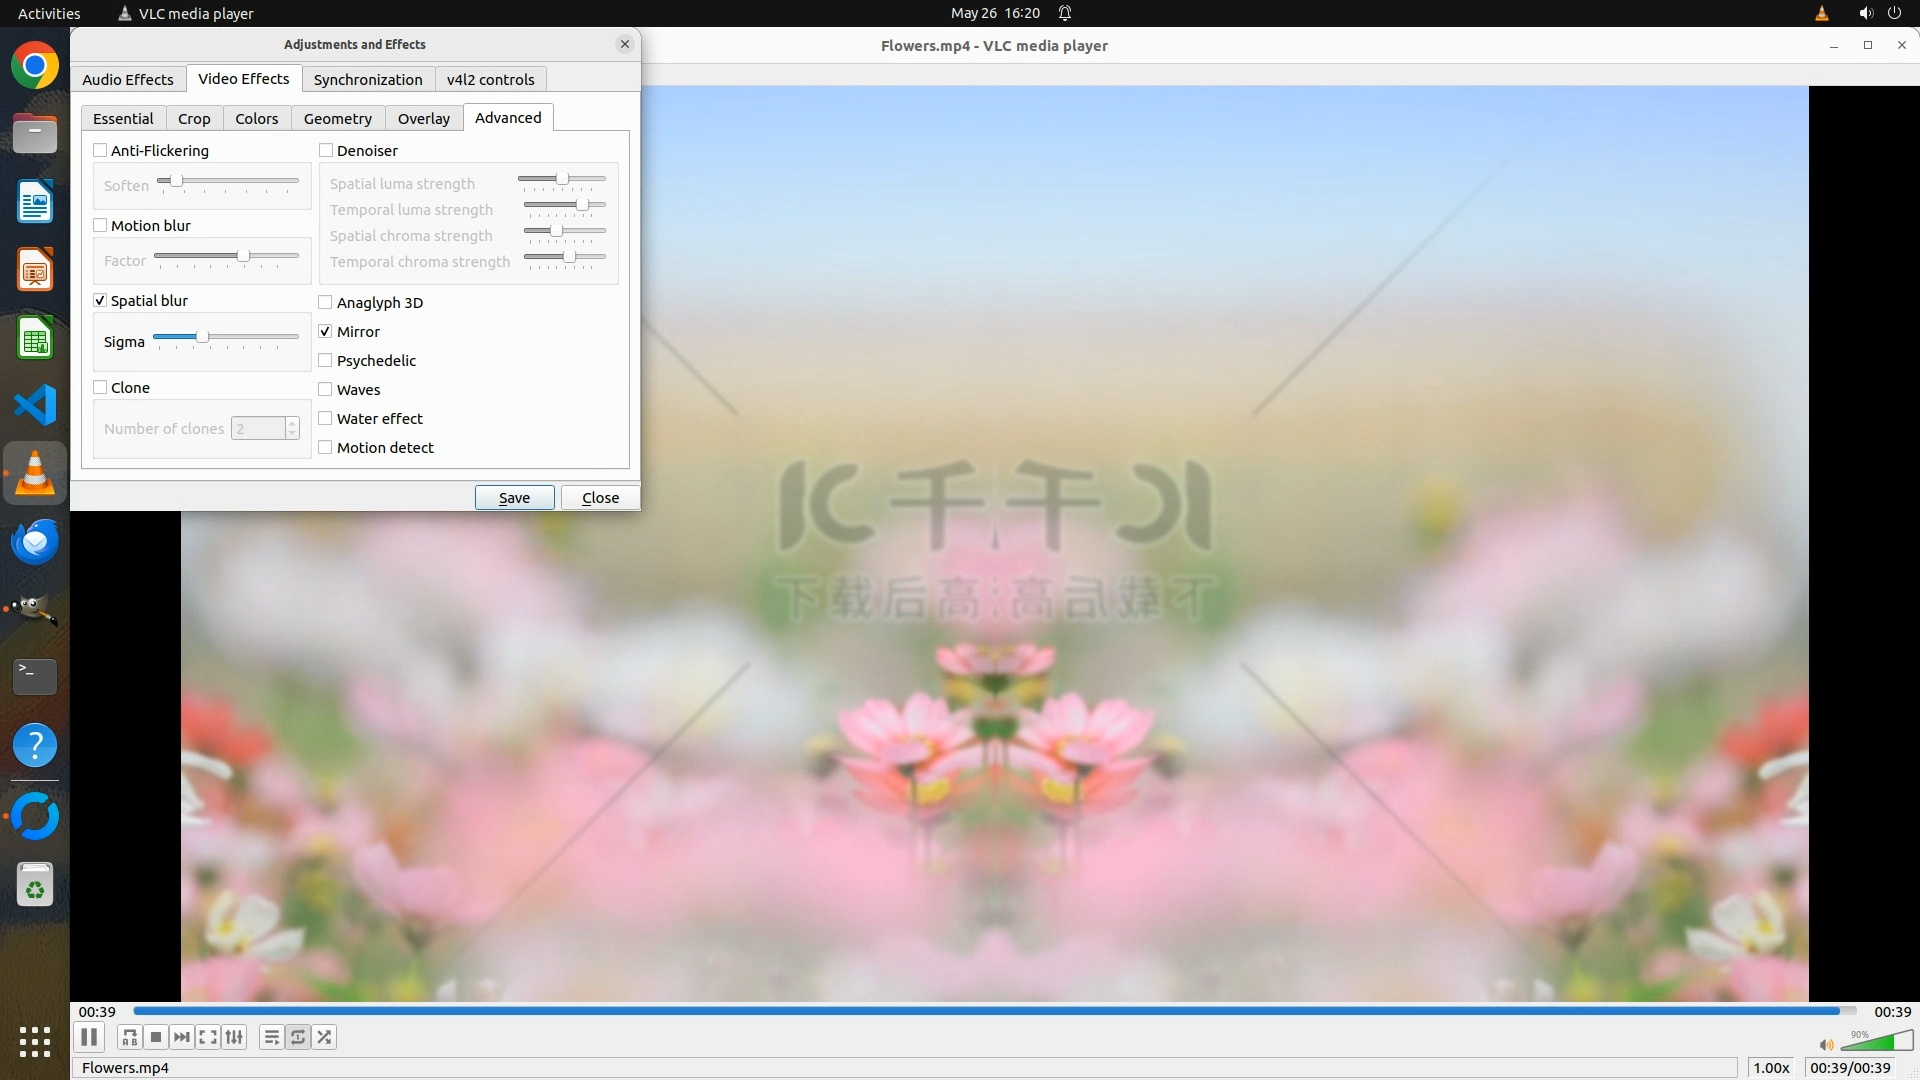Viewport: 1920px width, 1080px height.
Task: Click the A-B loop button
Action: [x=129, y=1037]
